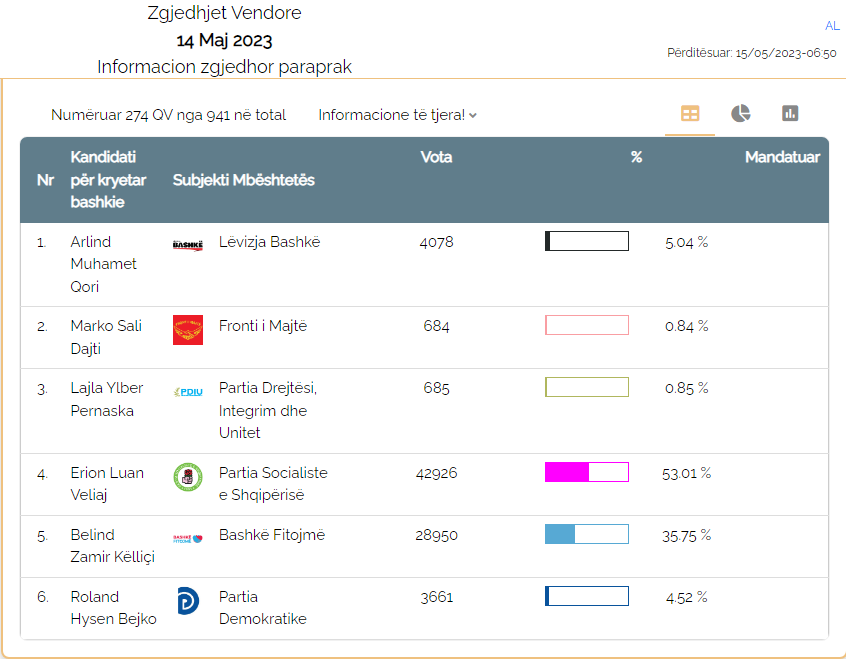The image size is (846, 659).
Task: Click the Përditësuar timestamp
Action: pos(752,53)
